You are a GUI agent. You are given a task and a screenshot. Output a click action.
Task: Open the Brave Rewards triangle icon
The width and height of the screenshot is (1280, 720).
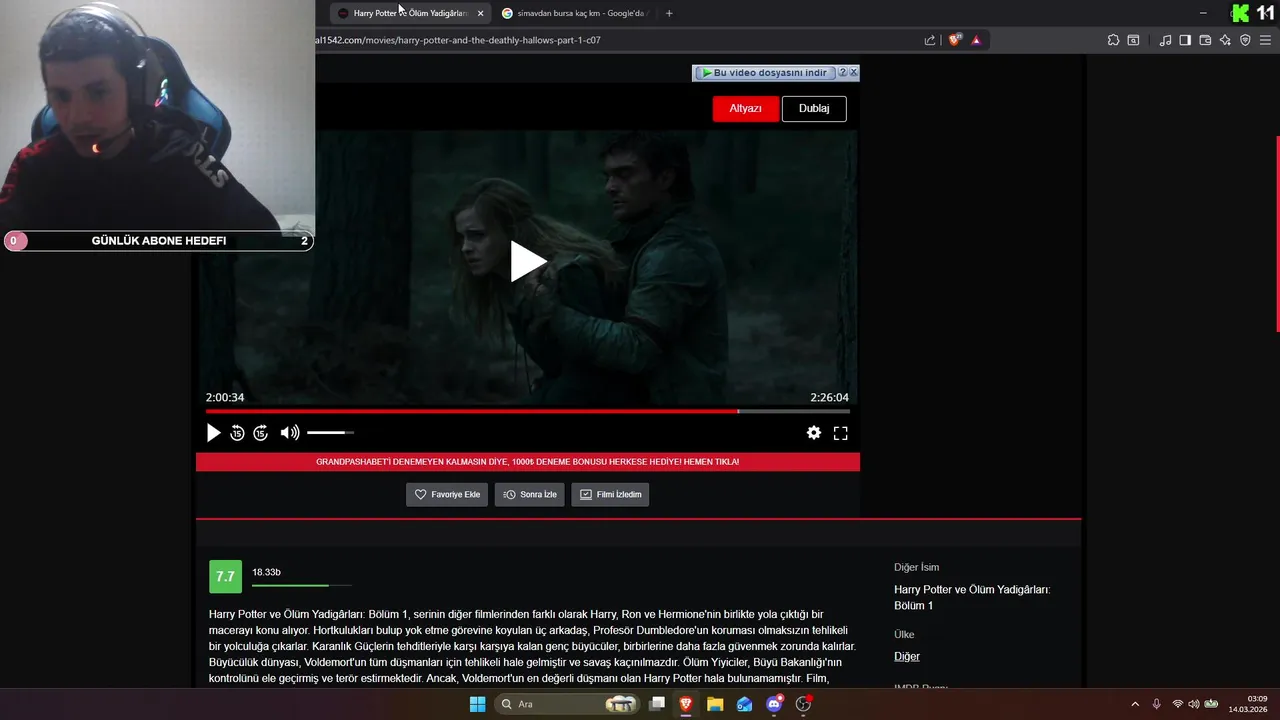(976, 40)
